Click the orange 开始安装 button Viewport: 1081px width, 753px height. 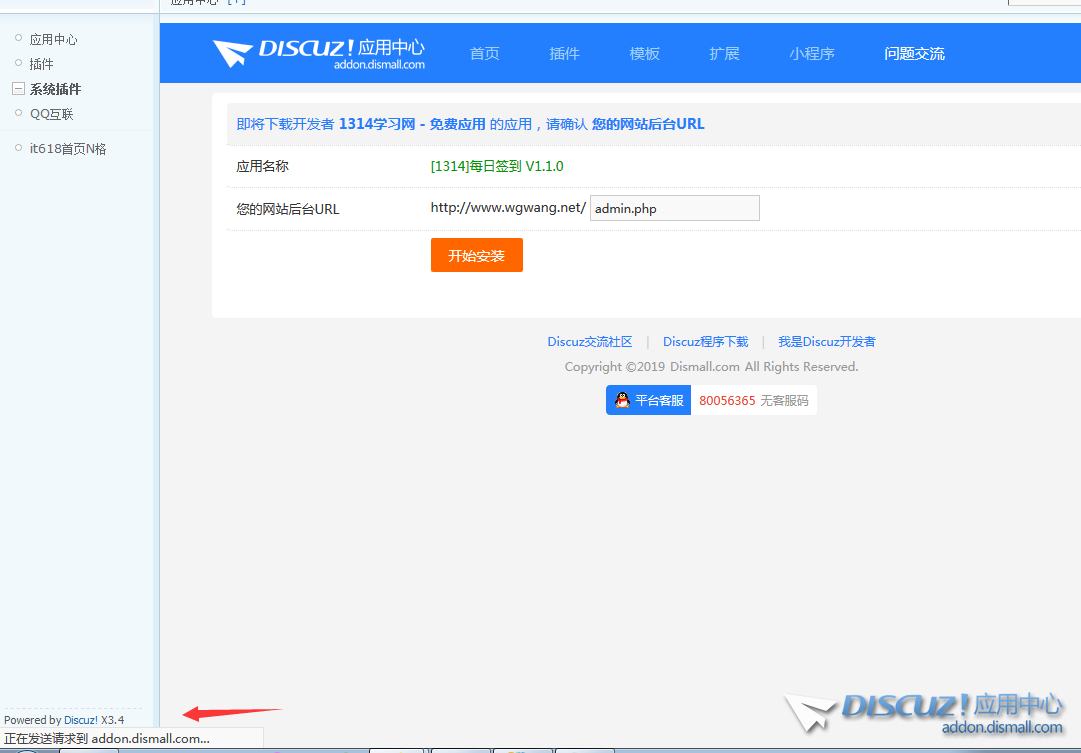(x=476, y=255)
